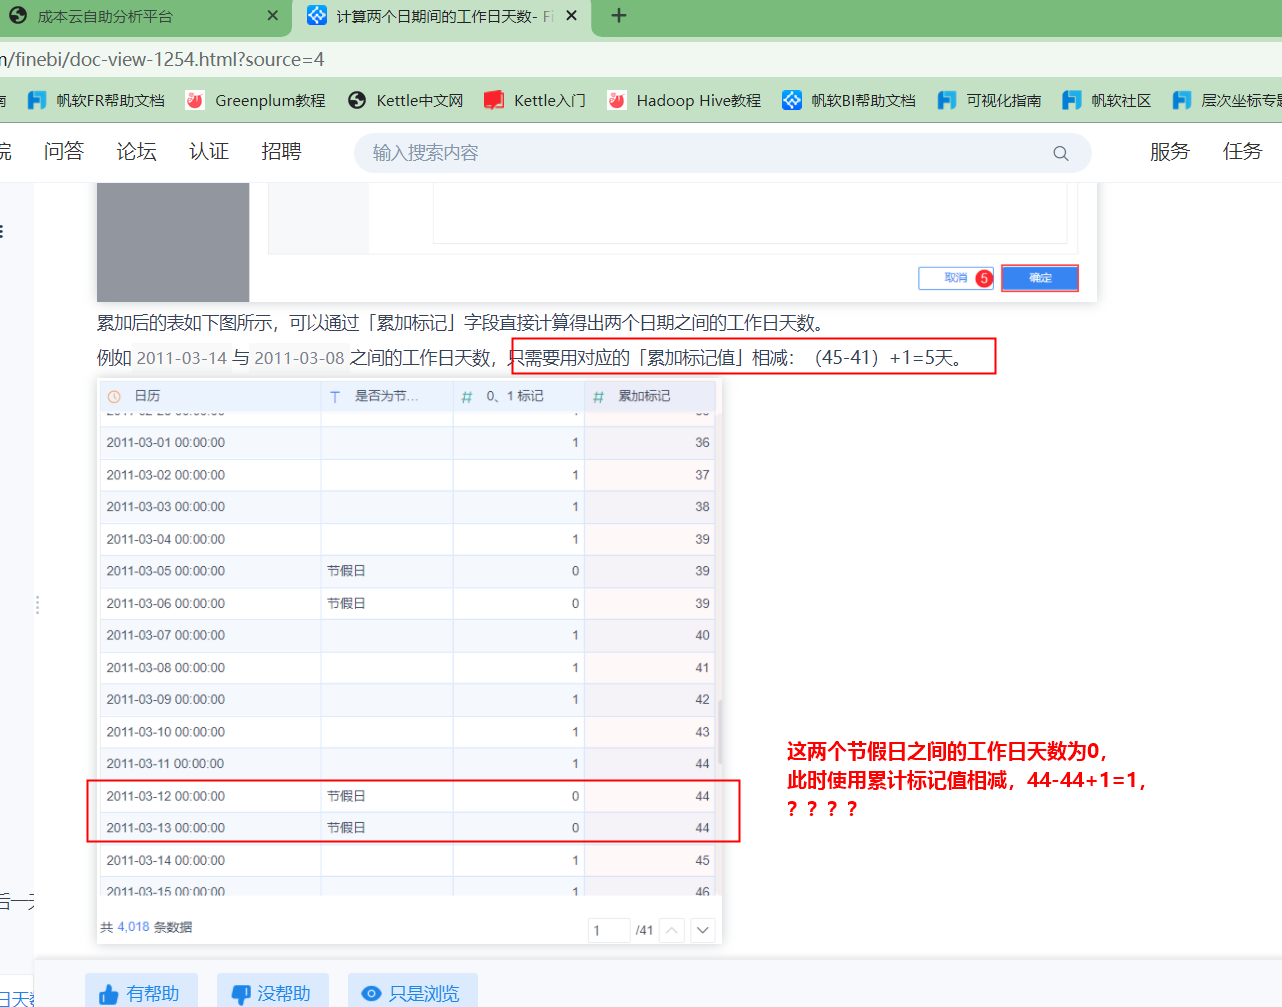
Task: Click the 帆软社区 favicon
Action: [x=1072, y=100]
